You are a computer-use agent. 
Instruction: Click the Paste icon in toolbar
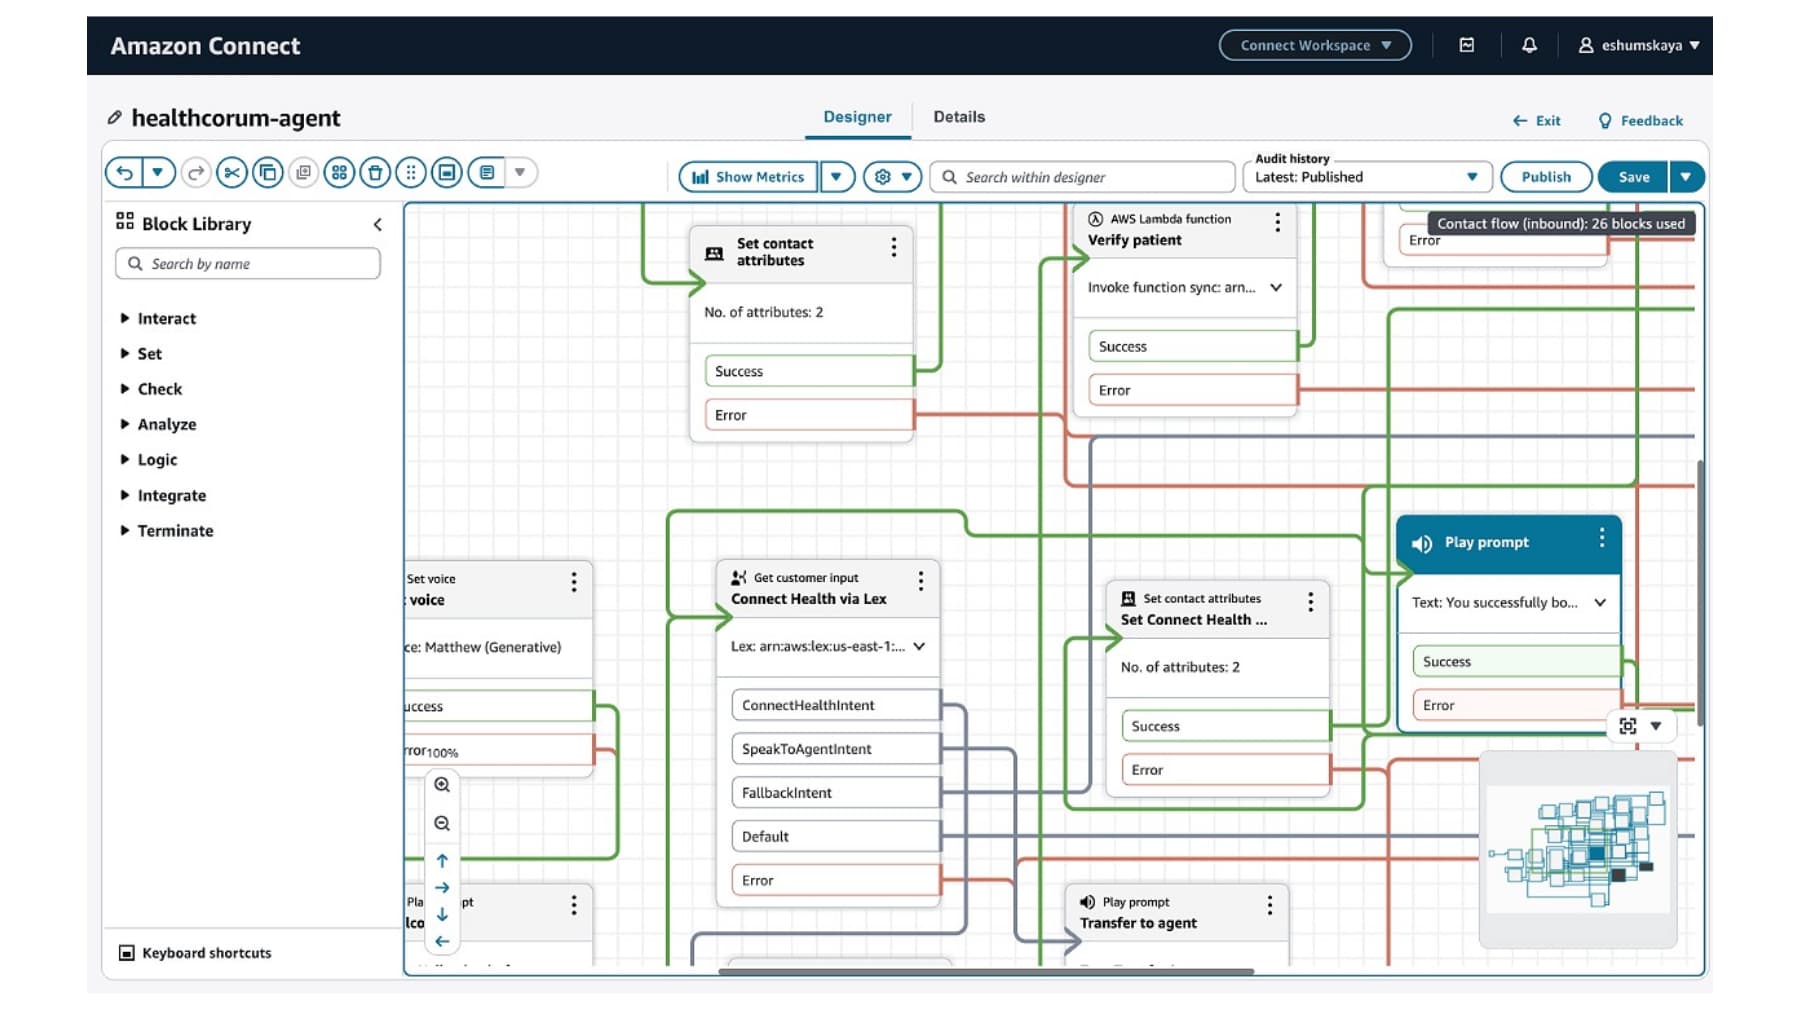(x=303, y=173)
